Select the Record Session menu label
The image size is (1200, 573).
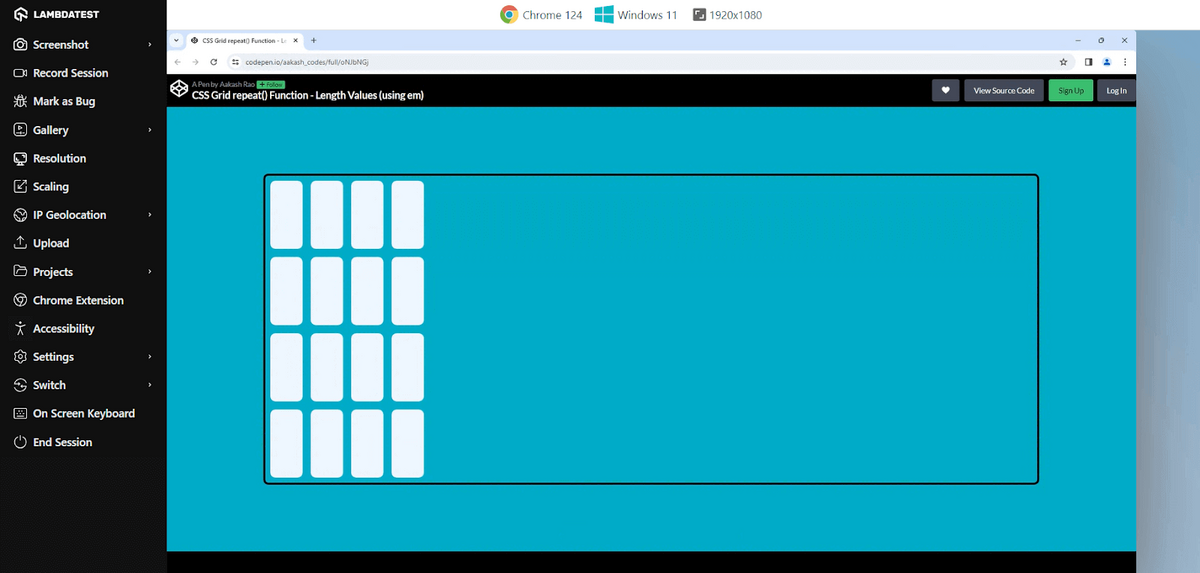[x=70, y=73]
